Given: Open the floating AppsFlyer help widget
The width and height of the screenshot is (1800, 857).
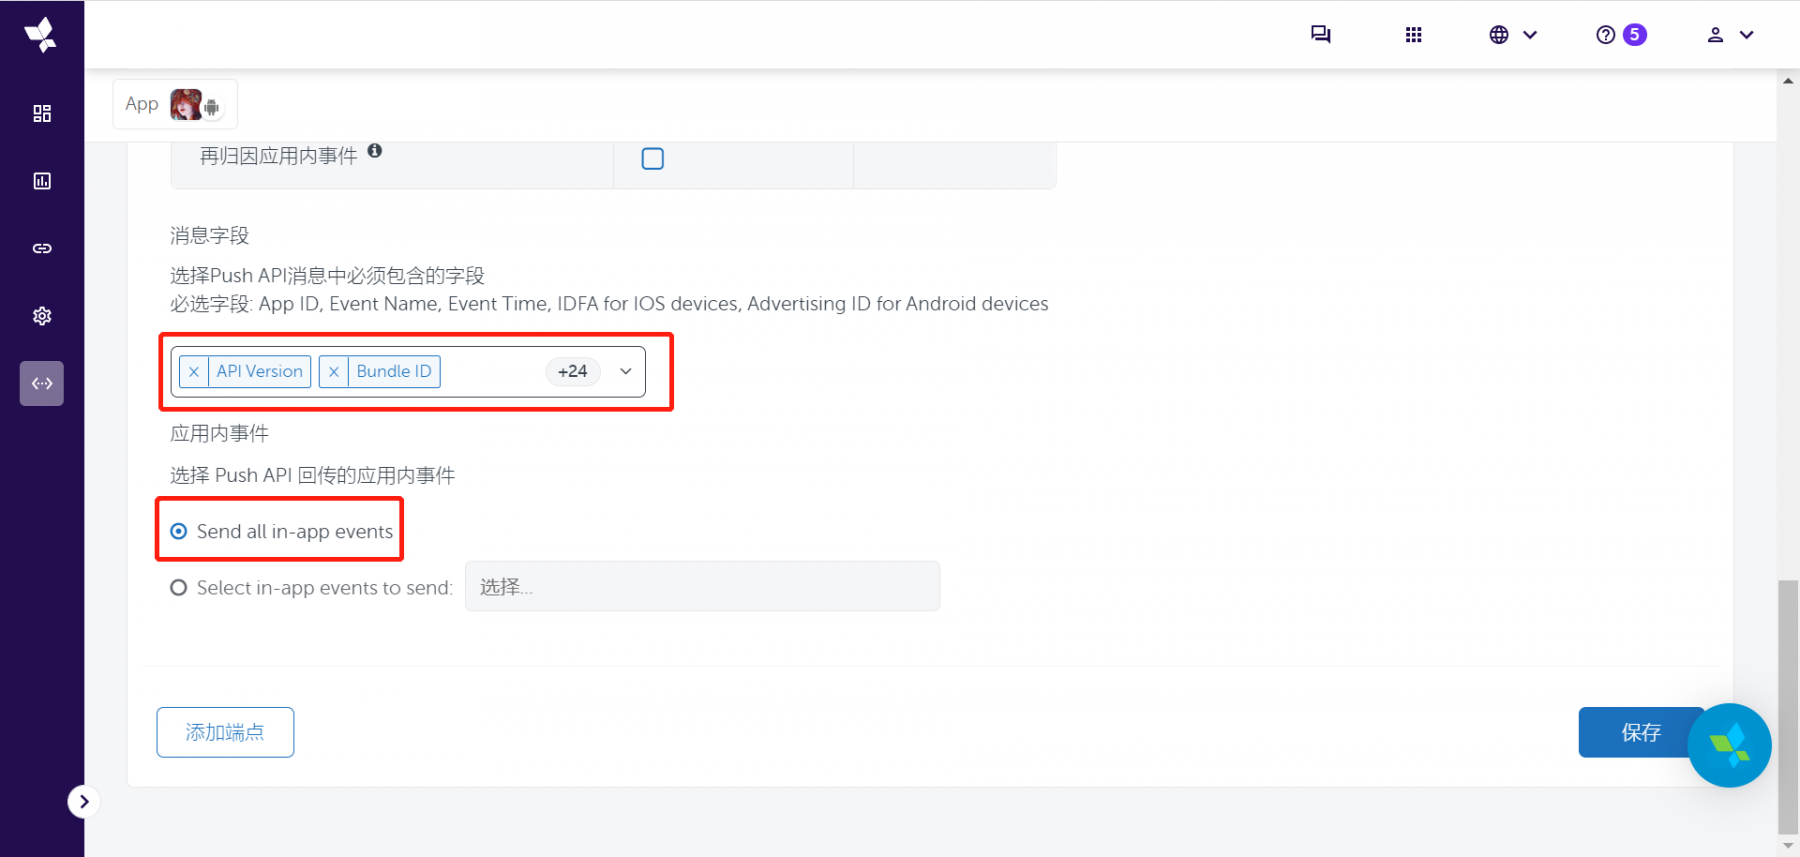Looking at the screenshot, I should point(1729,745).
